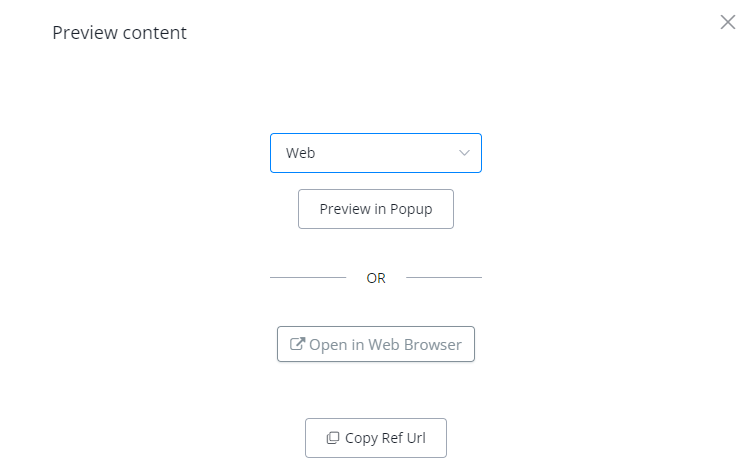Click the 'OR' separator text
The height and width of the screenshot is (469, 749).
(x=376, y=278)
